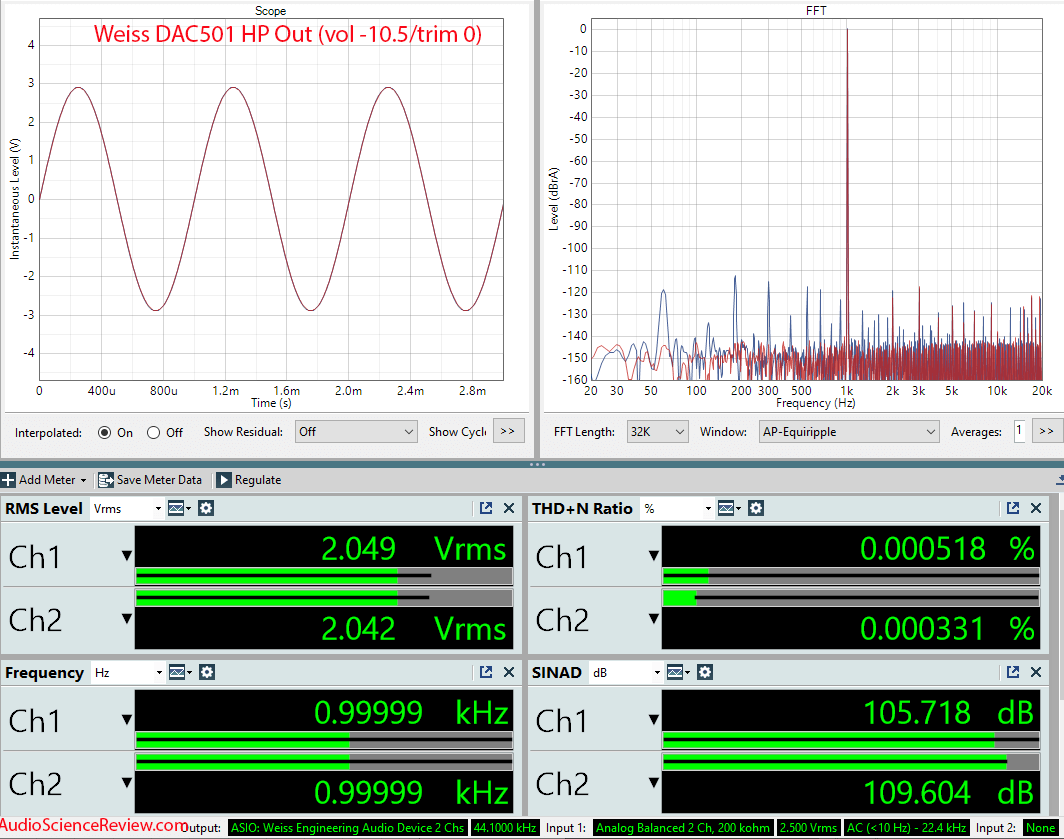1064x839 pixels.
Task: Open the THD+N Ratio unit percent dropdown
Action: (677, 508)
